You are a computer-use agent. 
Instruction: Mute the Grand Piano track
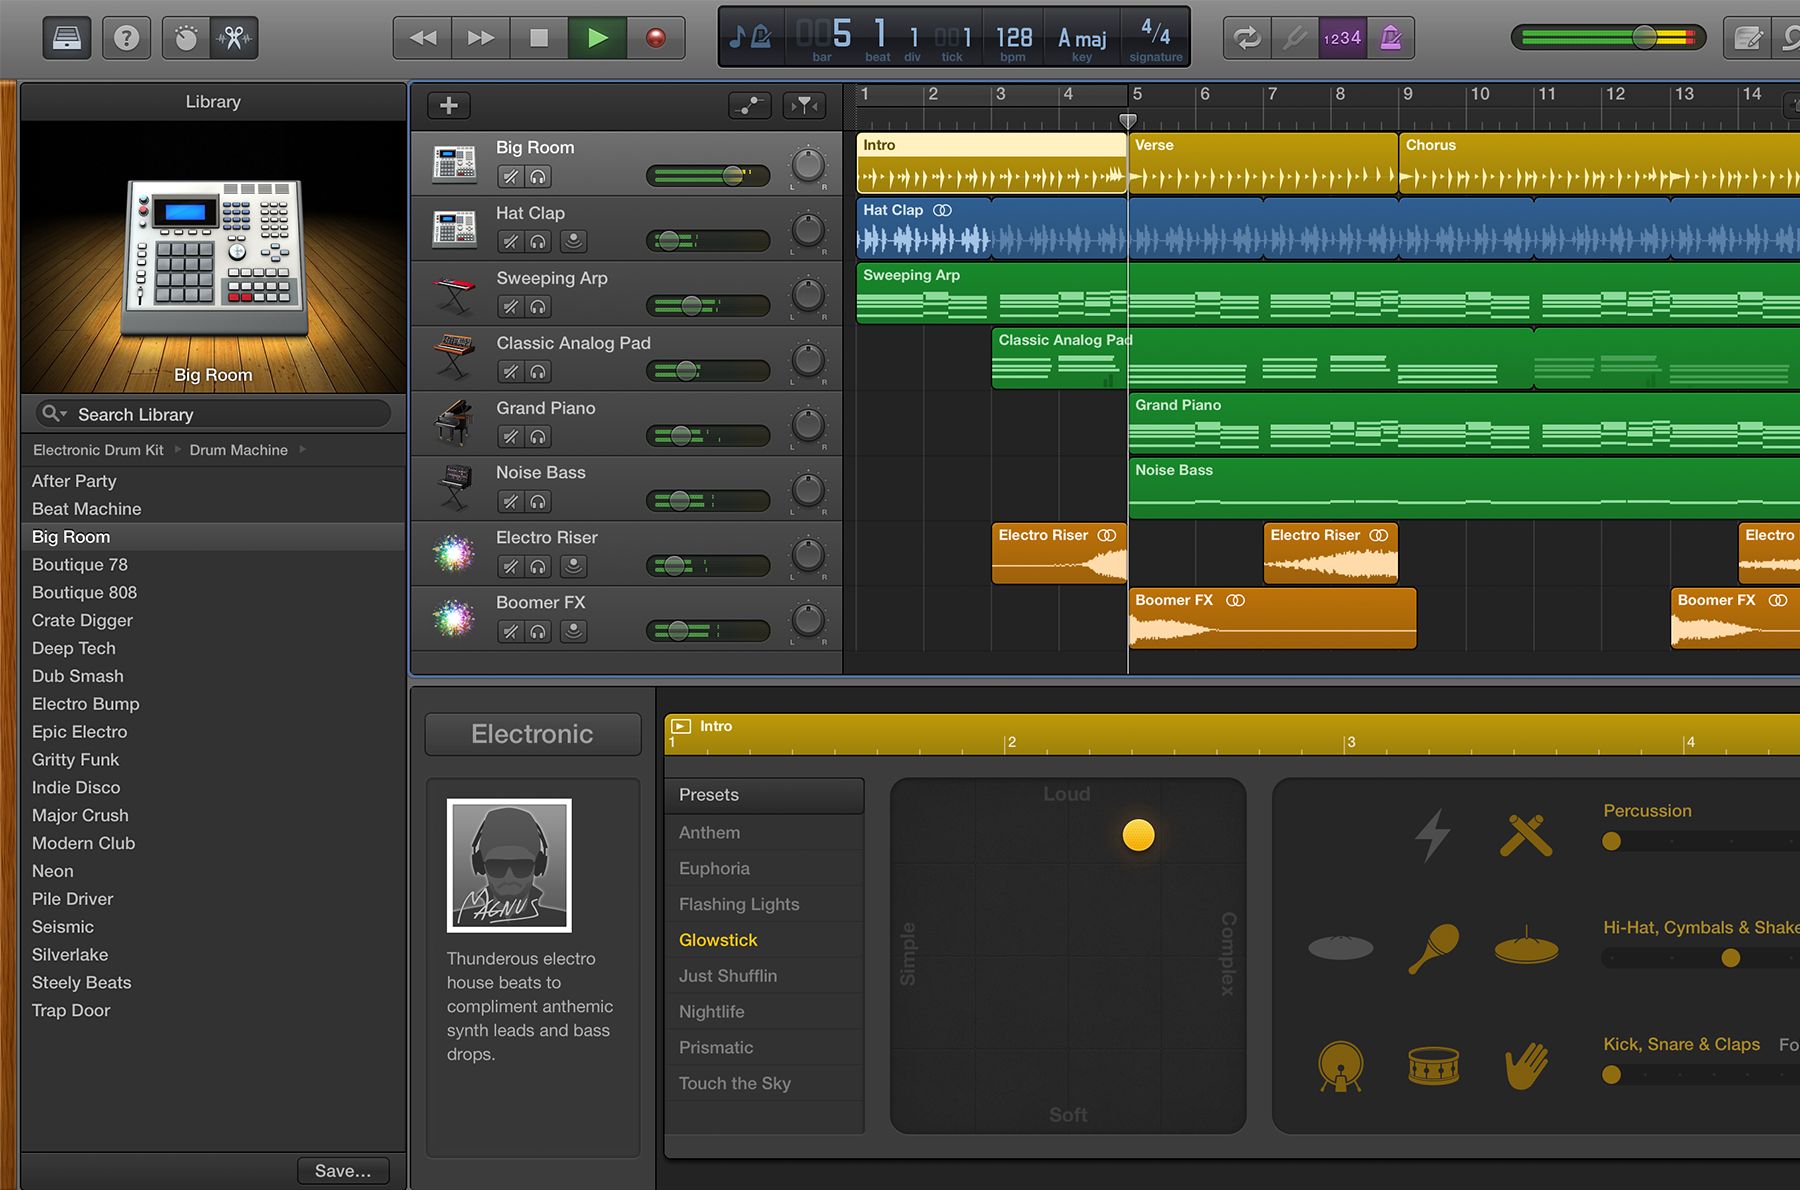click(510, 437)
